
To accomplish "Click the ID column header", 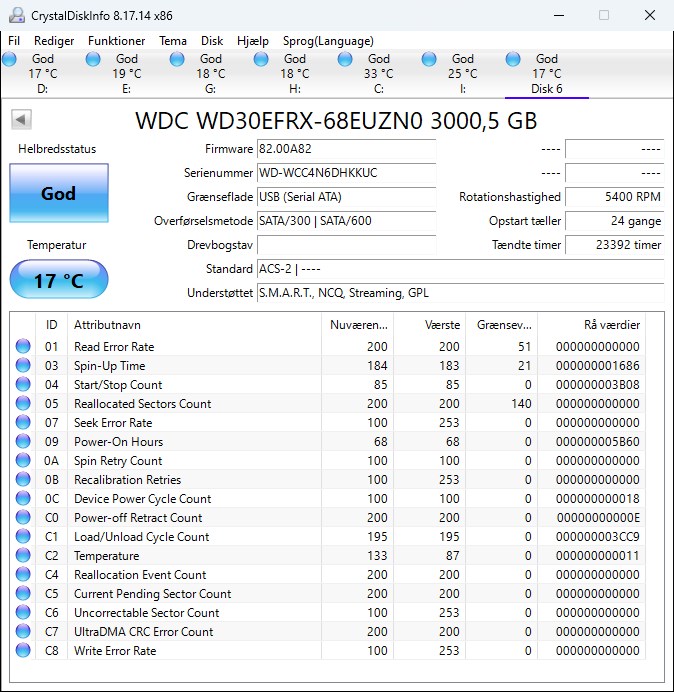I will click(x=51, y=325).
